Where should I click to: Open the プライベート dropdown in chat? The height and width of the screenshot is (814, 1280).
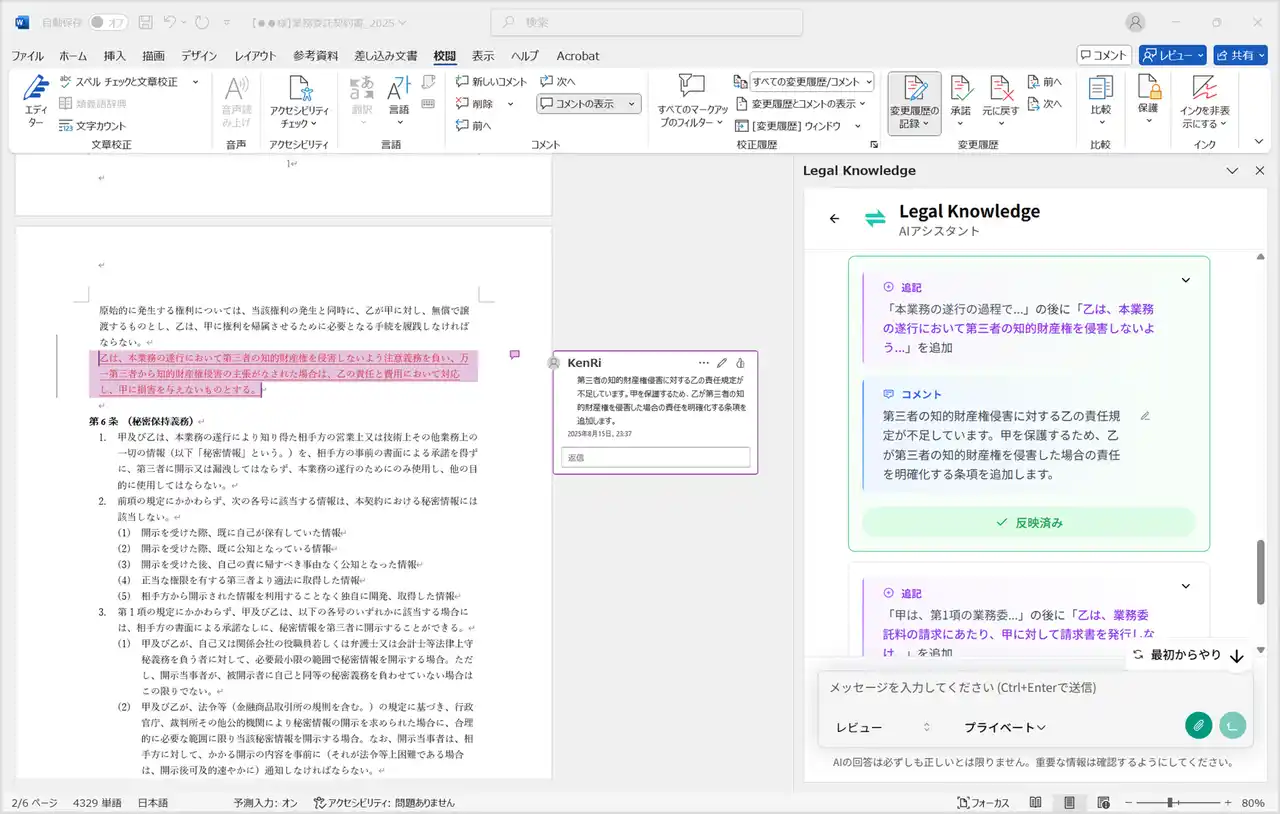coord(1004,727)
